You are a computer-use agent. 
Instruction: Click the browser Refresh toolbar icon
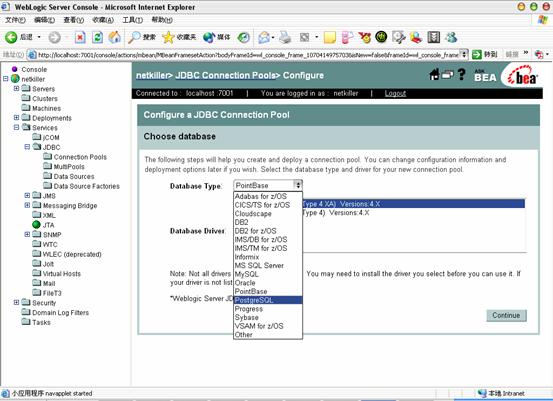(97, 37)
